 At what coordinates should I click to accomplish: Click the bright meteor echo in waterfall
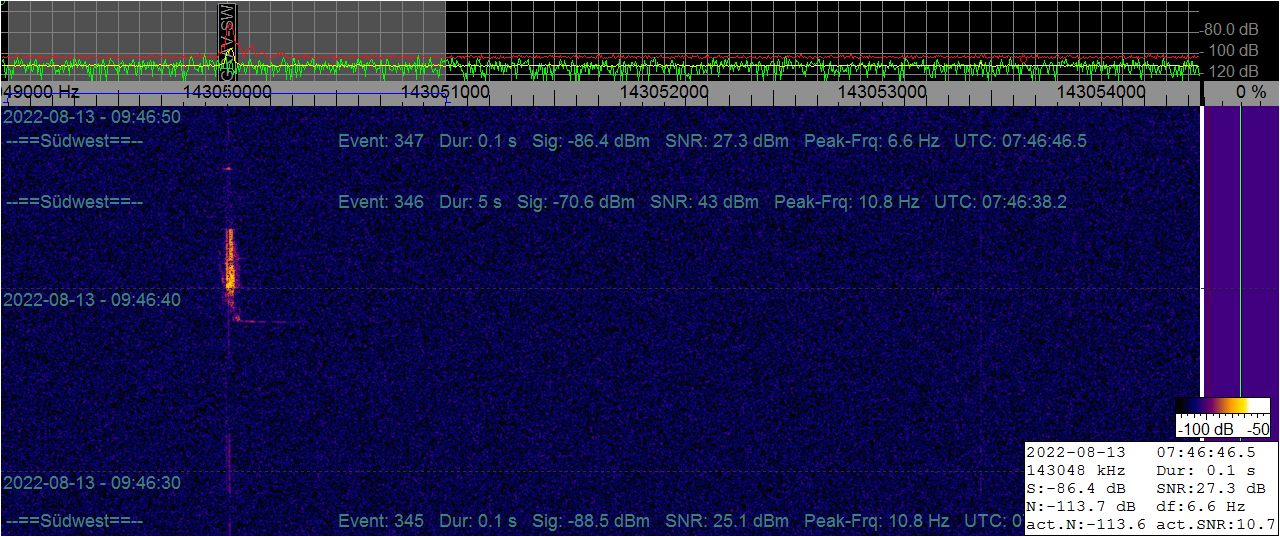(230, 260)
